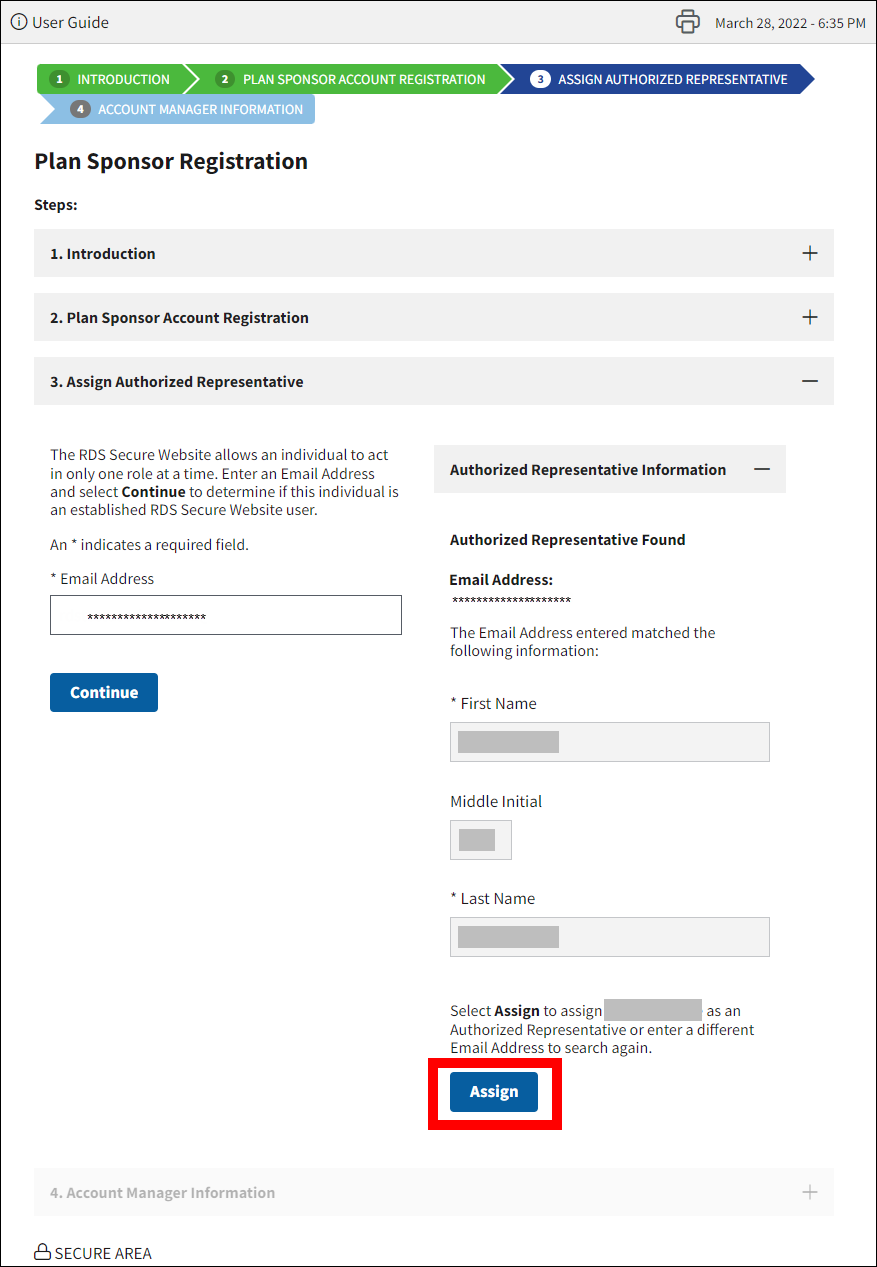Viewport: 877px width, 1267px height.
Task: Open the User Guide info icon
Action: point(19,22)
